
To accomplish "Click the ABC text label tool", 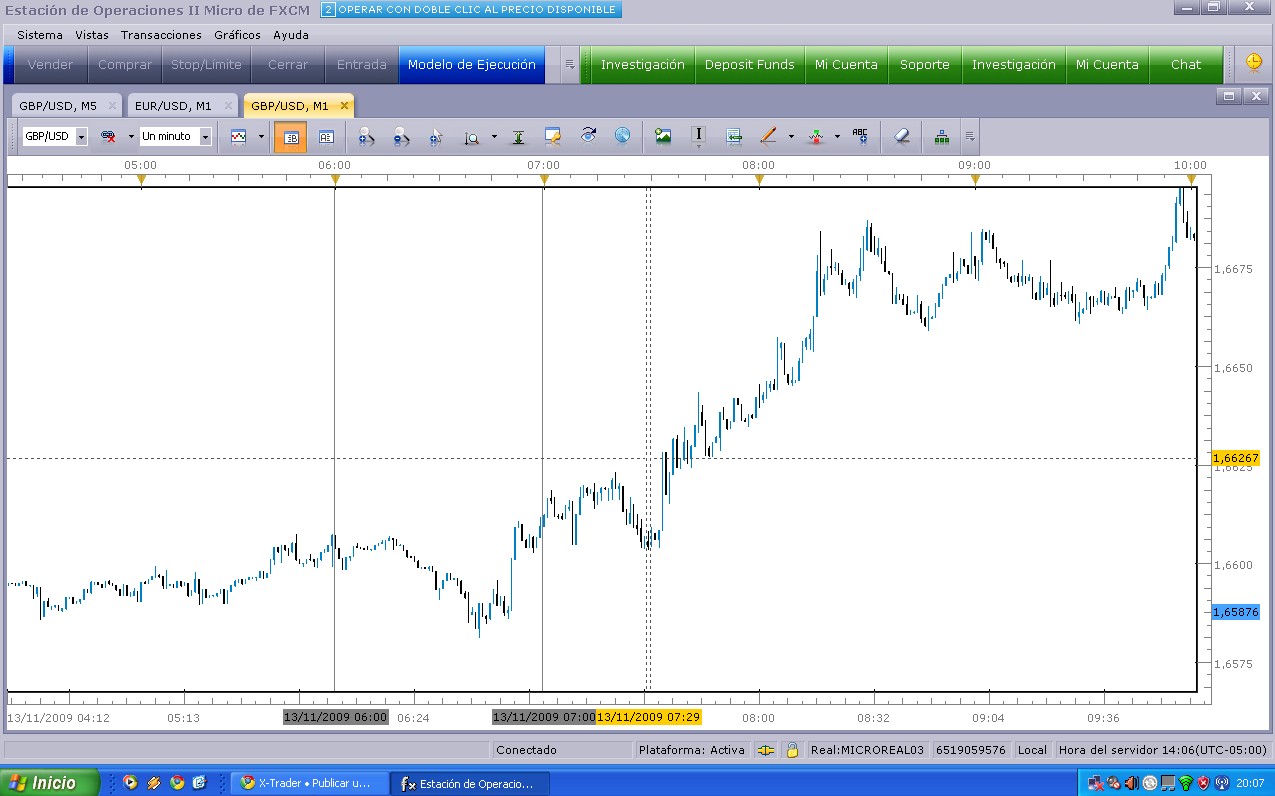I will click(x=860, y=137).
